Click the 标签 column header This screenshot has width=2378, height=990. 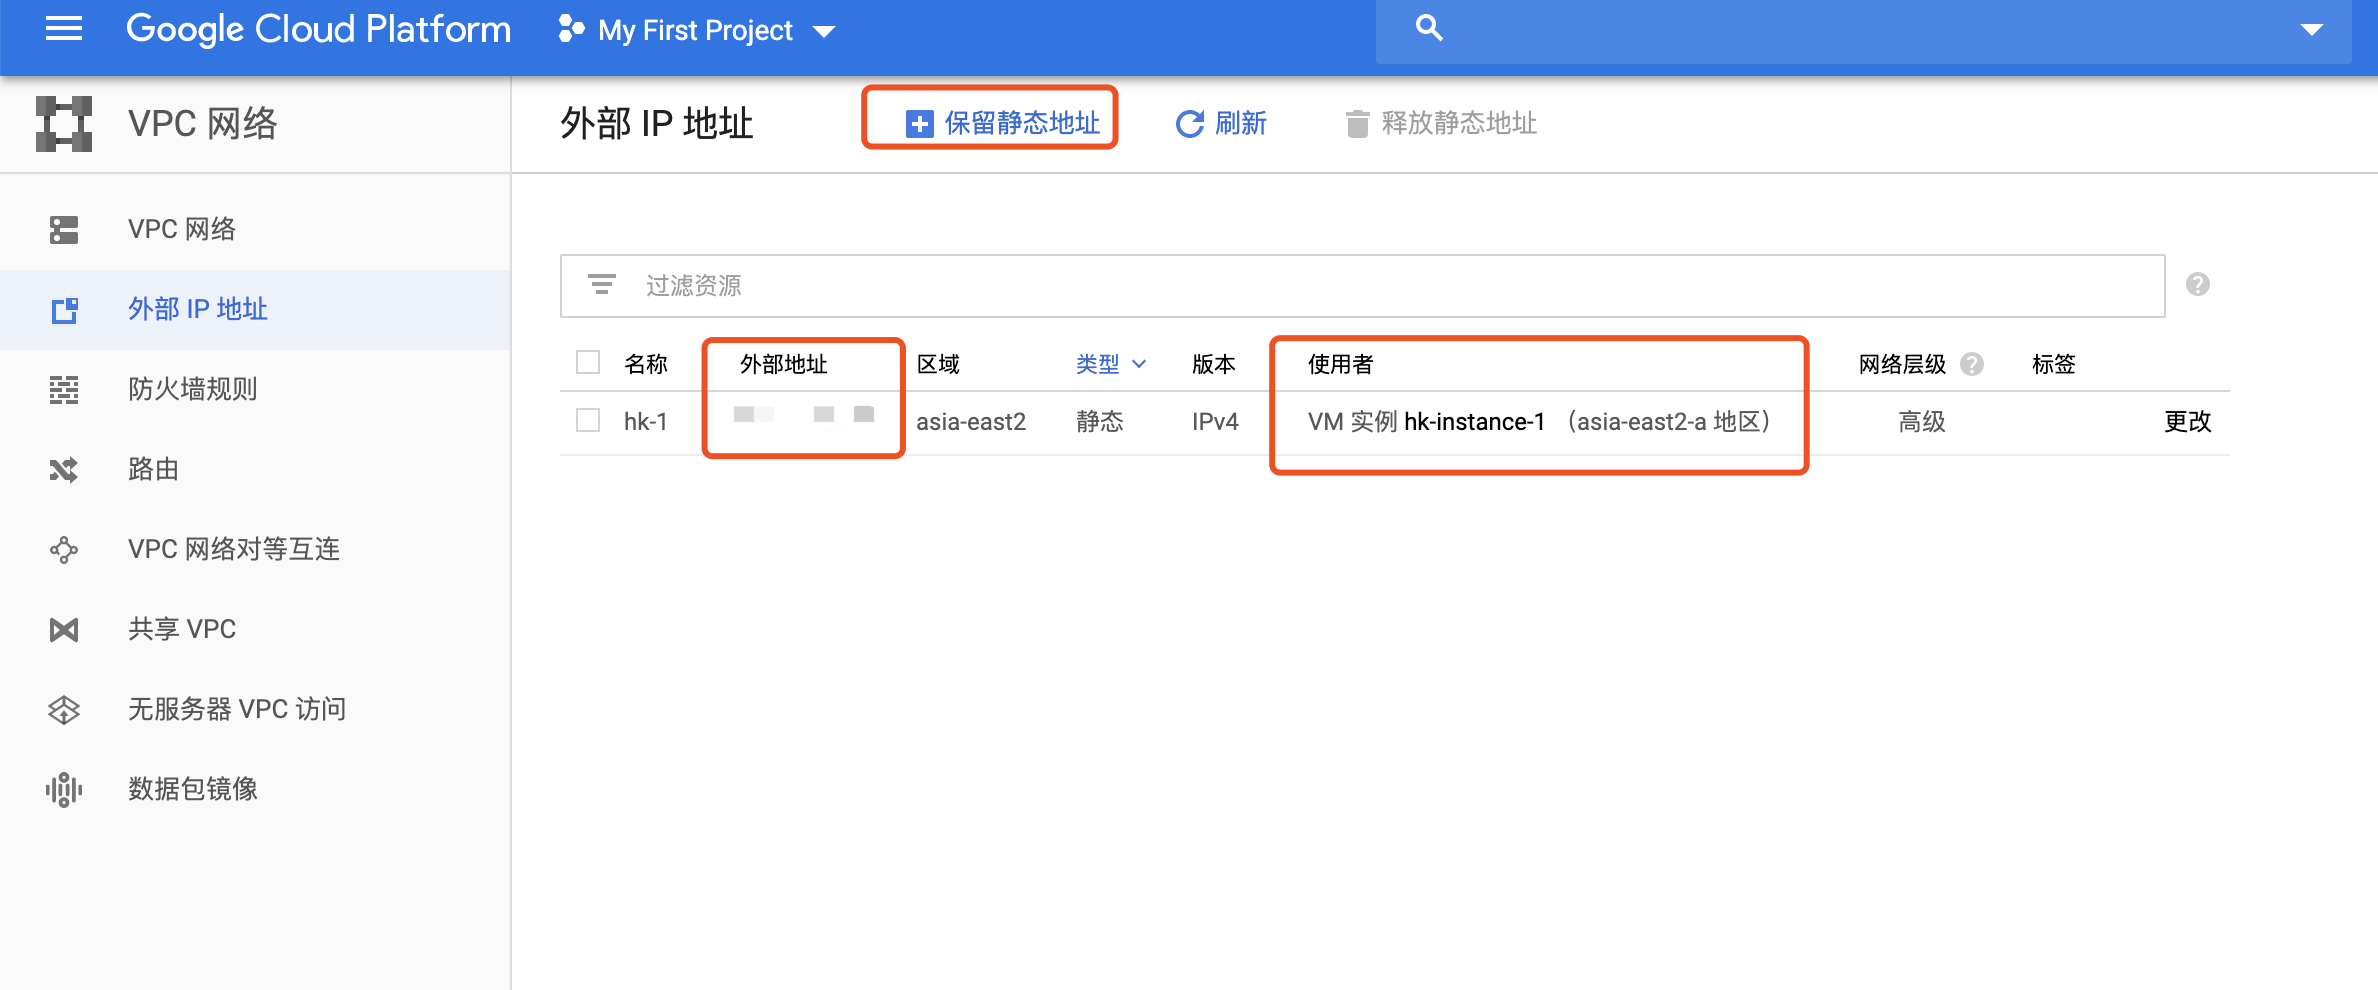coord(2054,364)
